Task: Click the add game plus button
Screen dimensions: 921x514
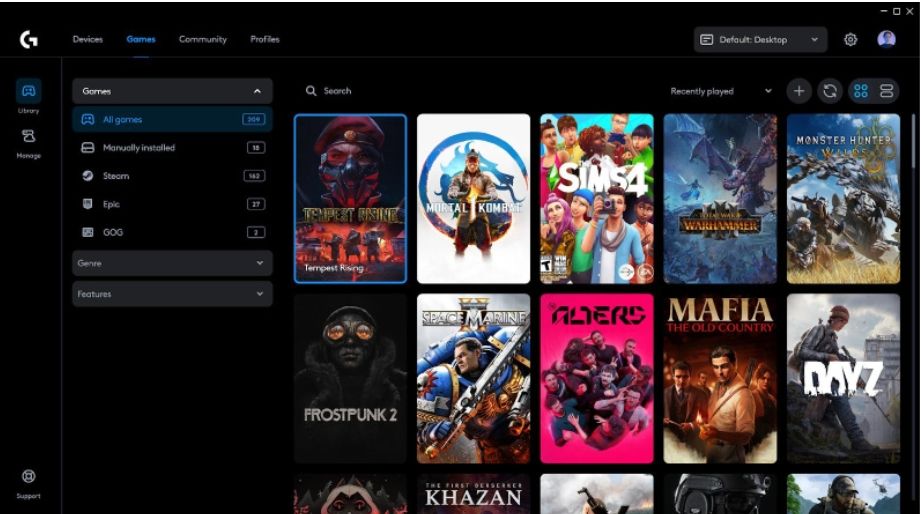Action: click(799, 91)
